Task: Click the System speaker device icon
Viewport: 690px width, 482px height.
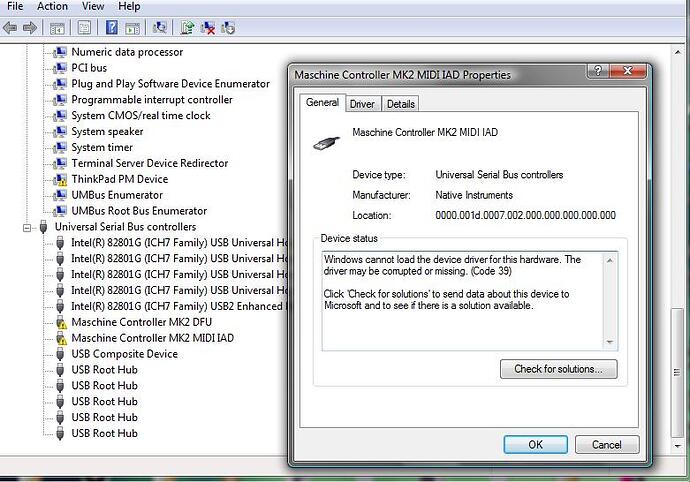Action: click(x=60, y=132)
